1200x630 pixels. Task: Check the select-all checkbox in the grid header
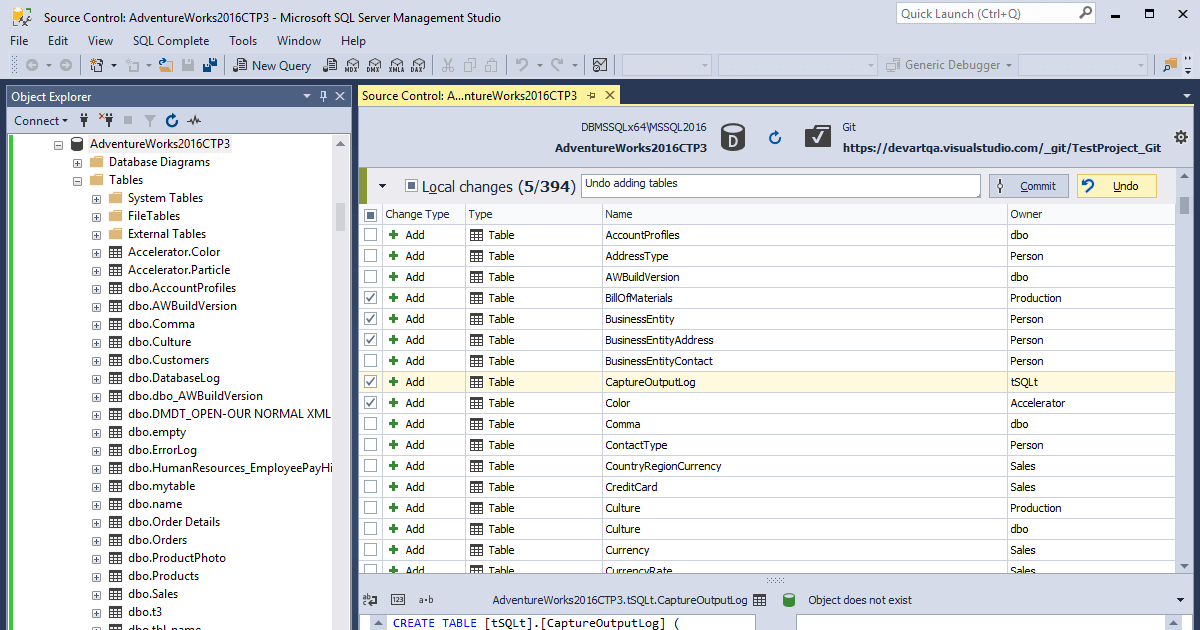[x=368, y=213]
